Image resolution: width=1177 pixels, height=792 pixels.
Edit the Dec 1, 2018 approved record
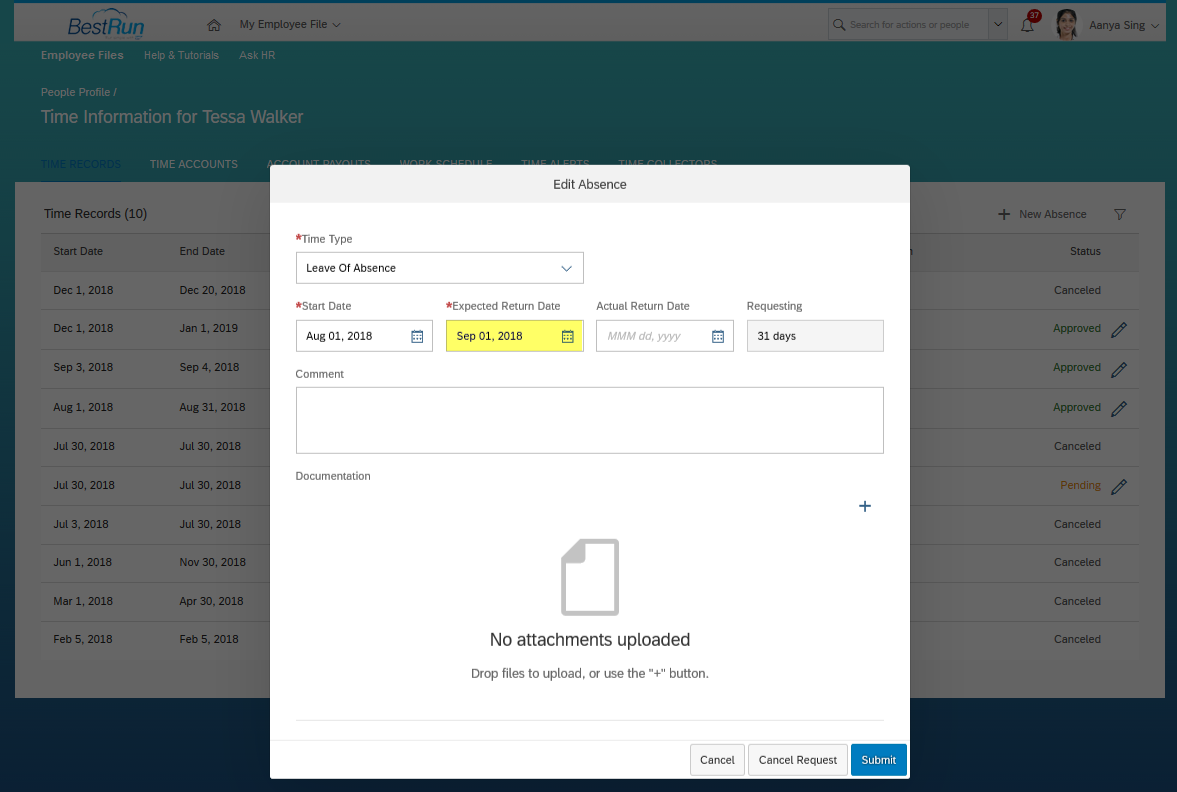coord(1118,330)
